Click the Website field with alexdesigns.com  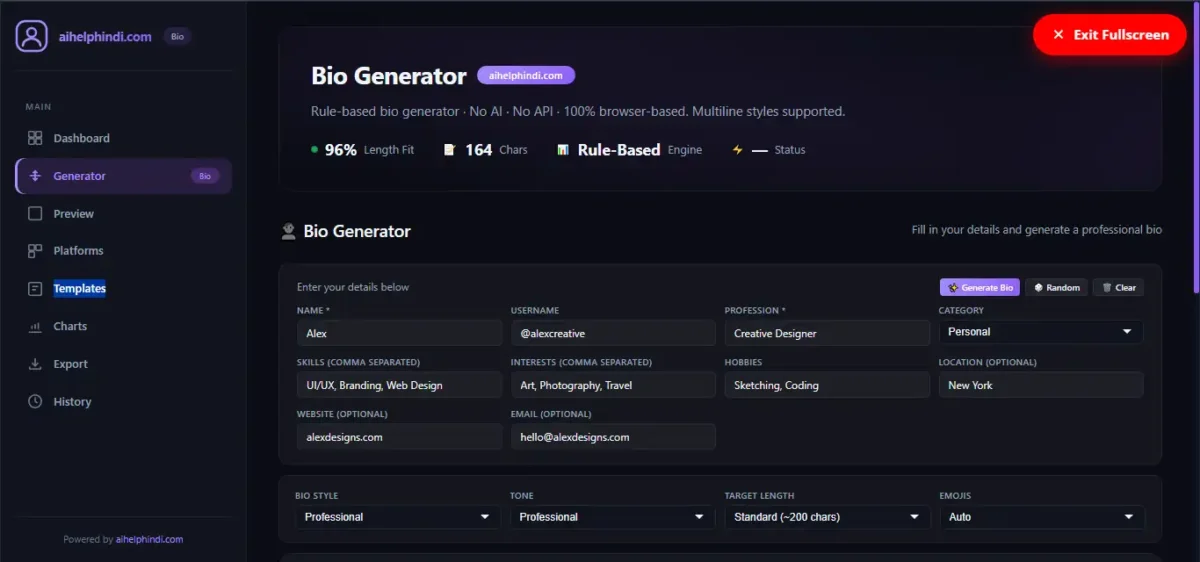(399, 437)
